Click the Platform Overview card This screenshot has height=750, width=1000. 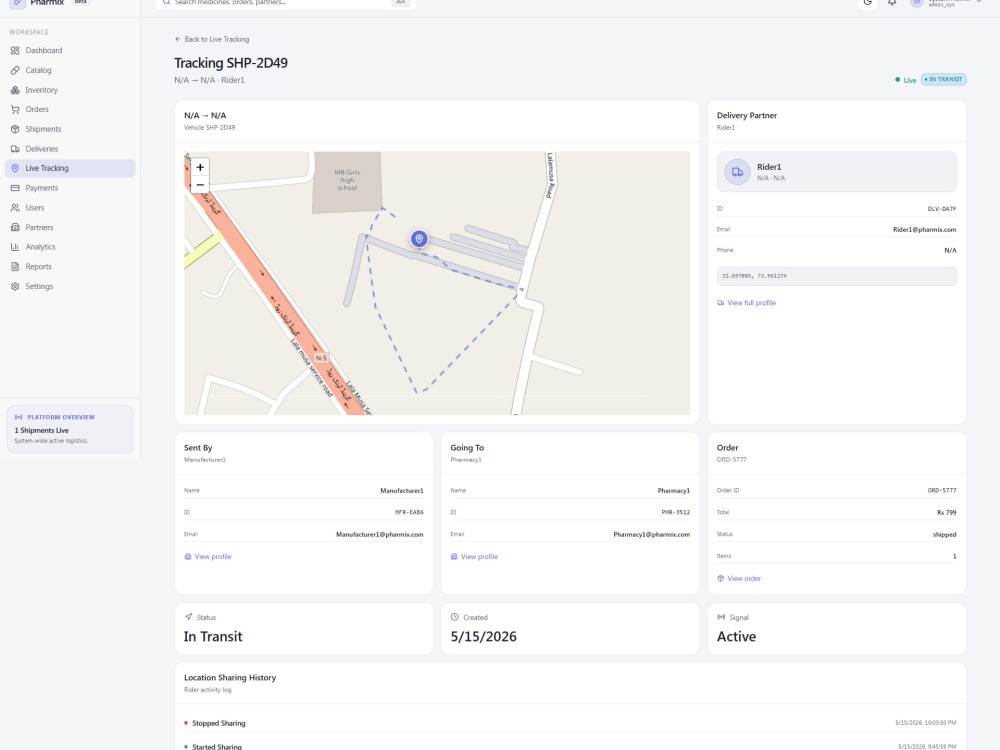click(x=70, y=429)
